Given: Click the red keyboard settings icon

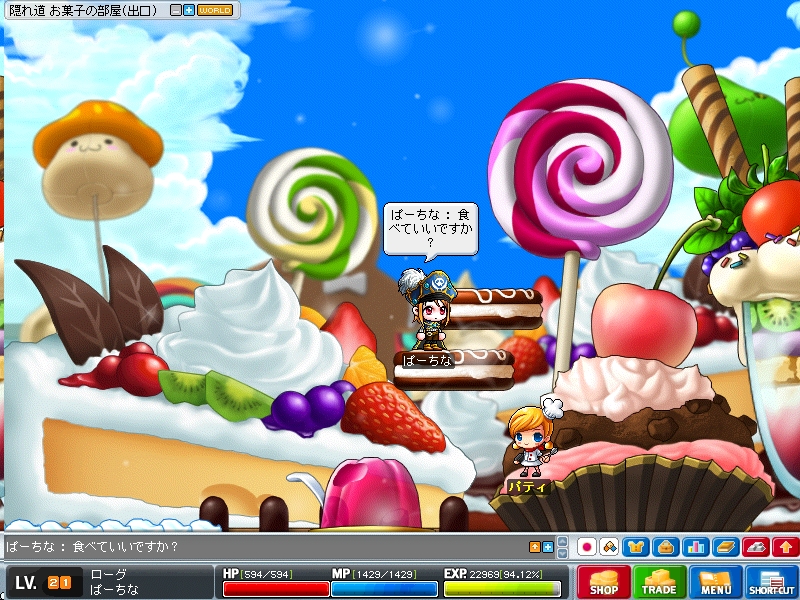Looking at the screenshot, I should [x=756, y=547].
